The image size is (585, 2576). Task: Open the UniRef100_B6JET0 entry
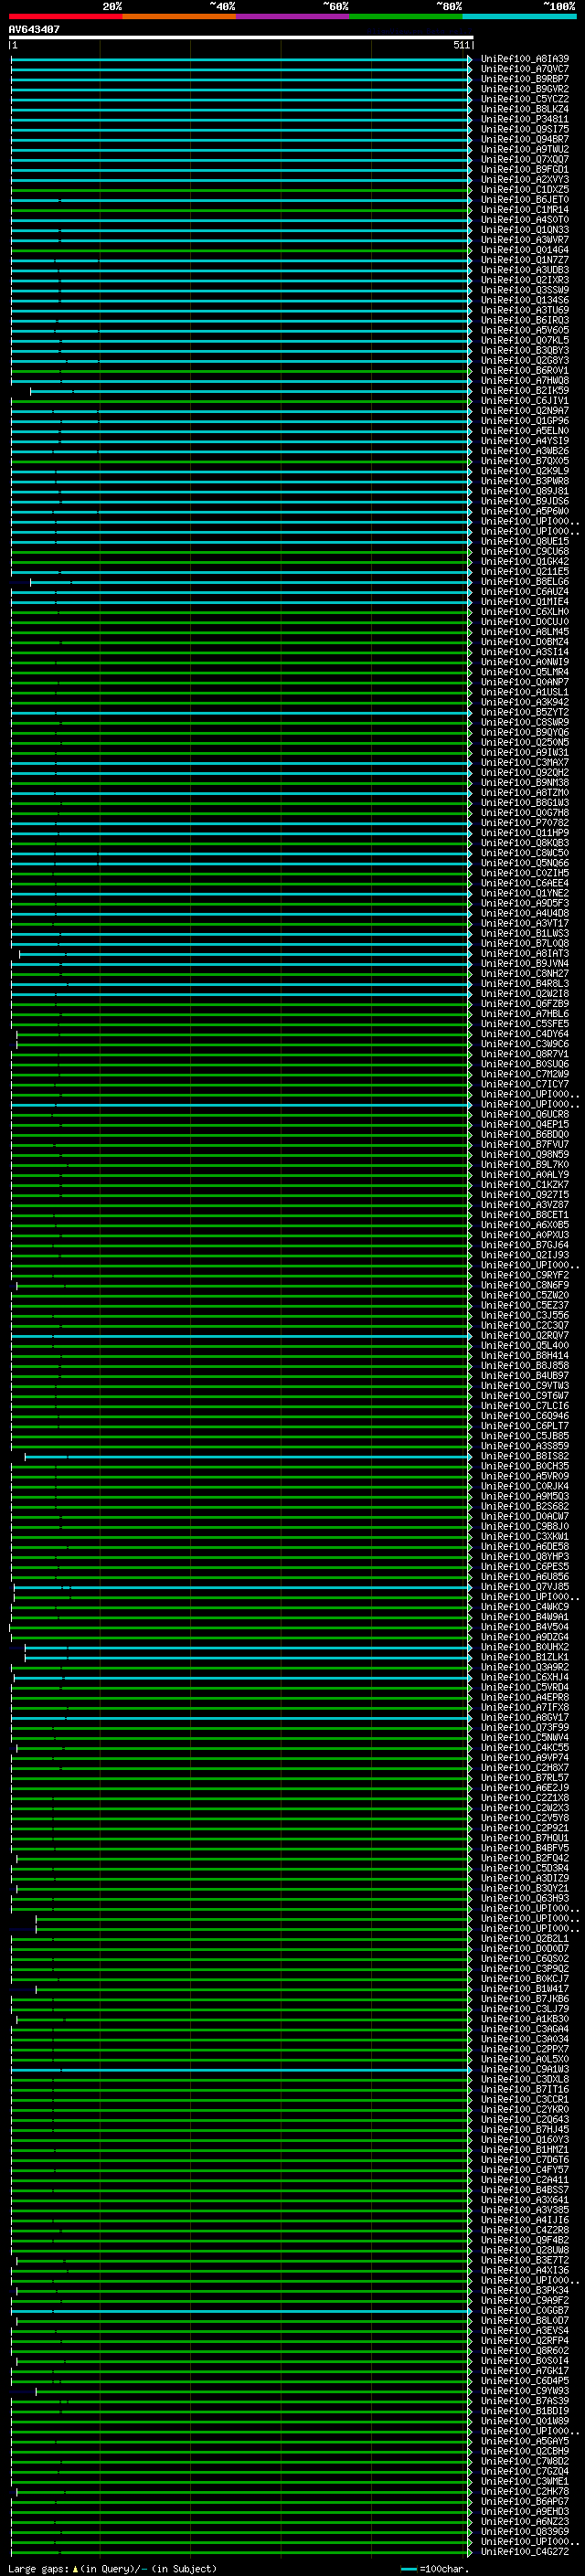point(524,200)
